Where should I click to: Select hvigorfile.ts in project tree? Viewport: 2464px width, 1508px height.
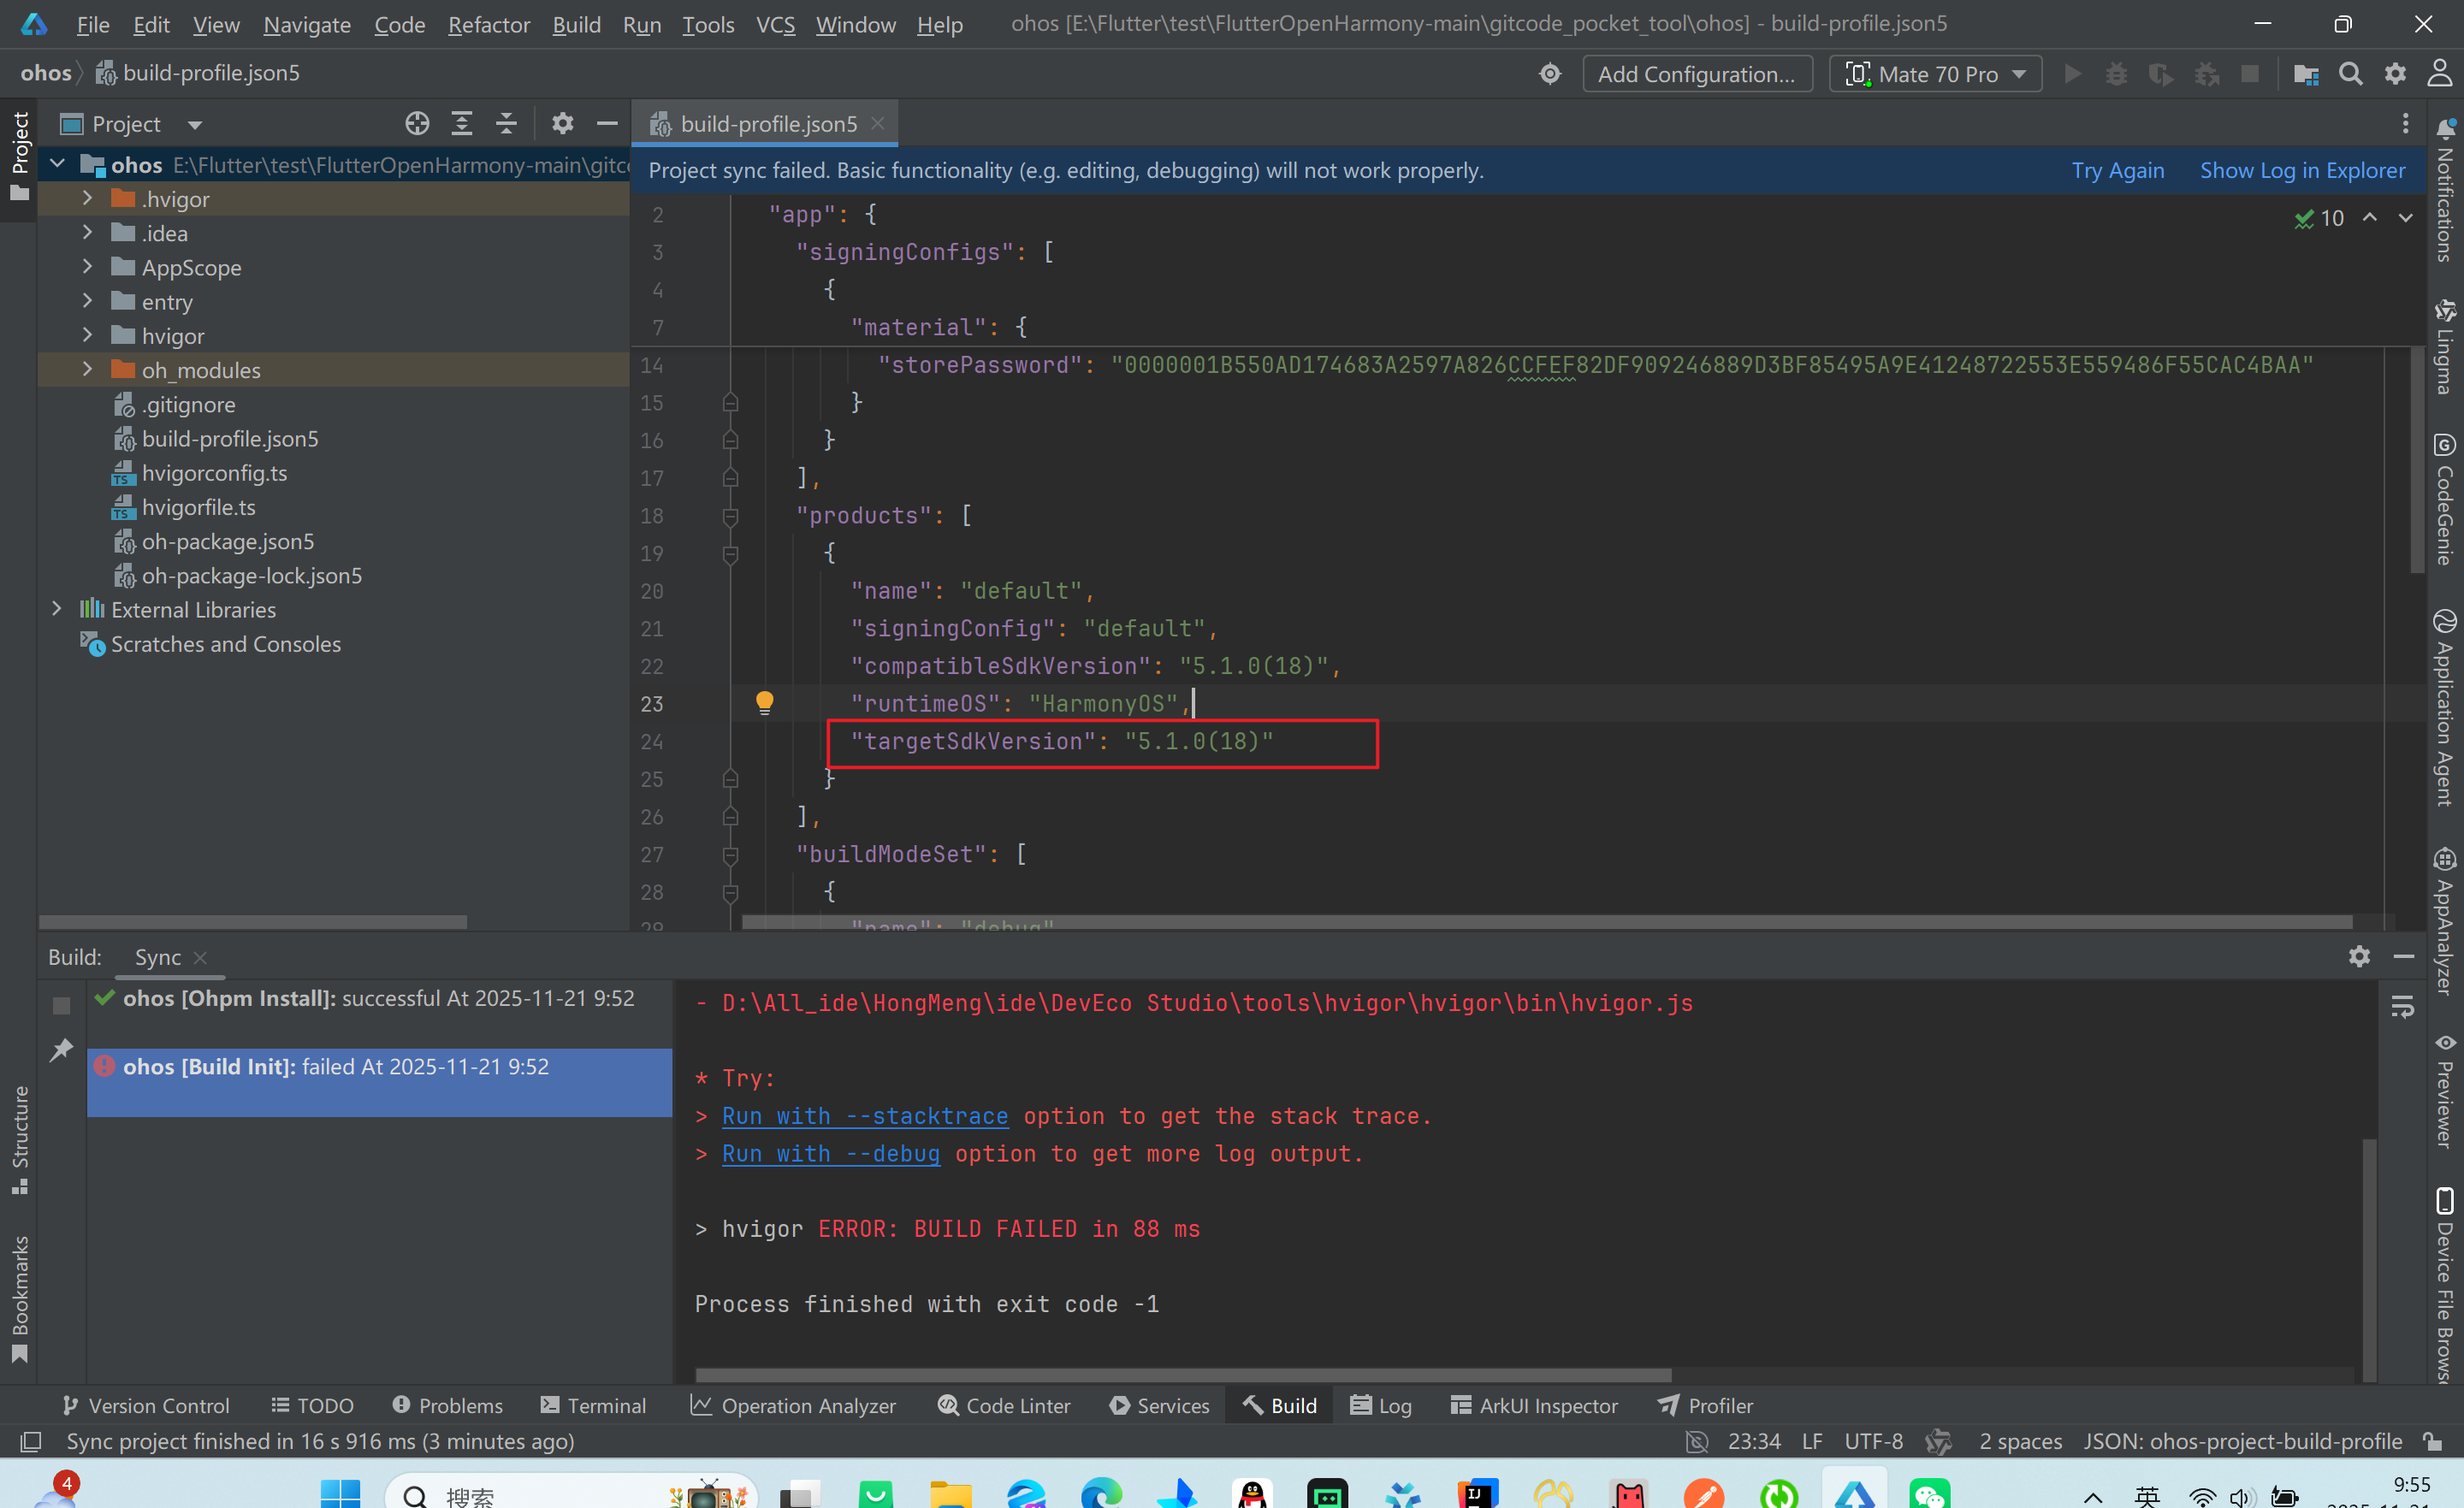tap(198, 507)
